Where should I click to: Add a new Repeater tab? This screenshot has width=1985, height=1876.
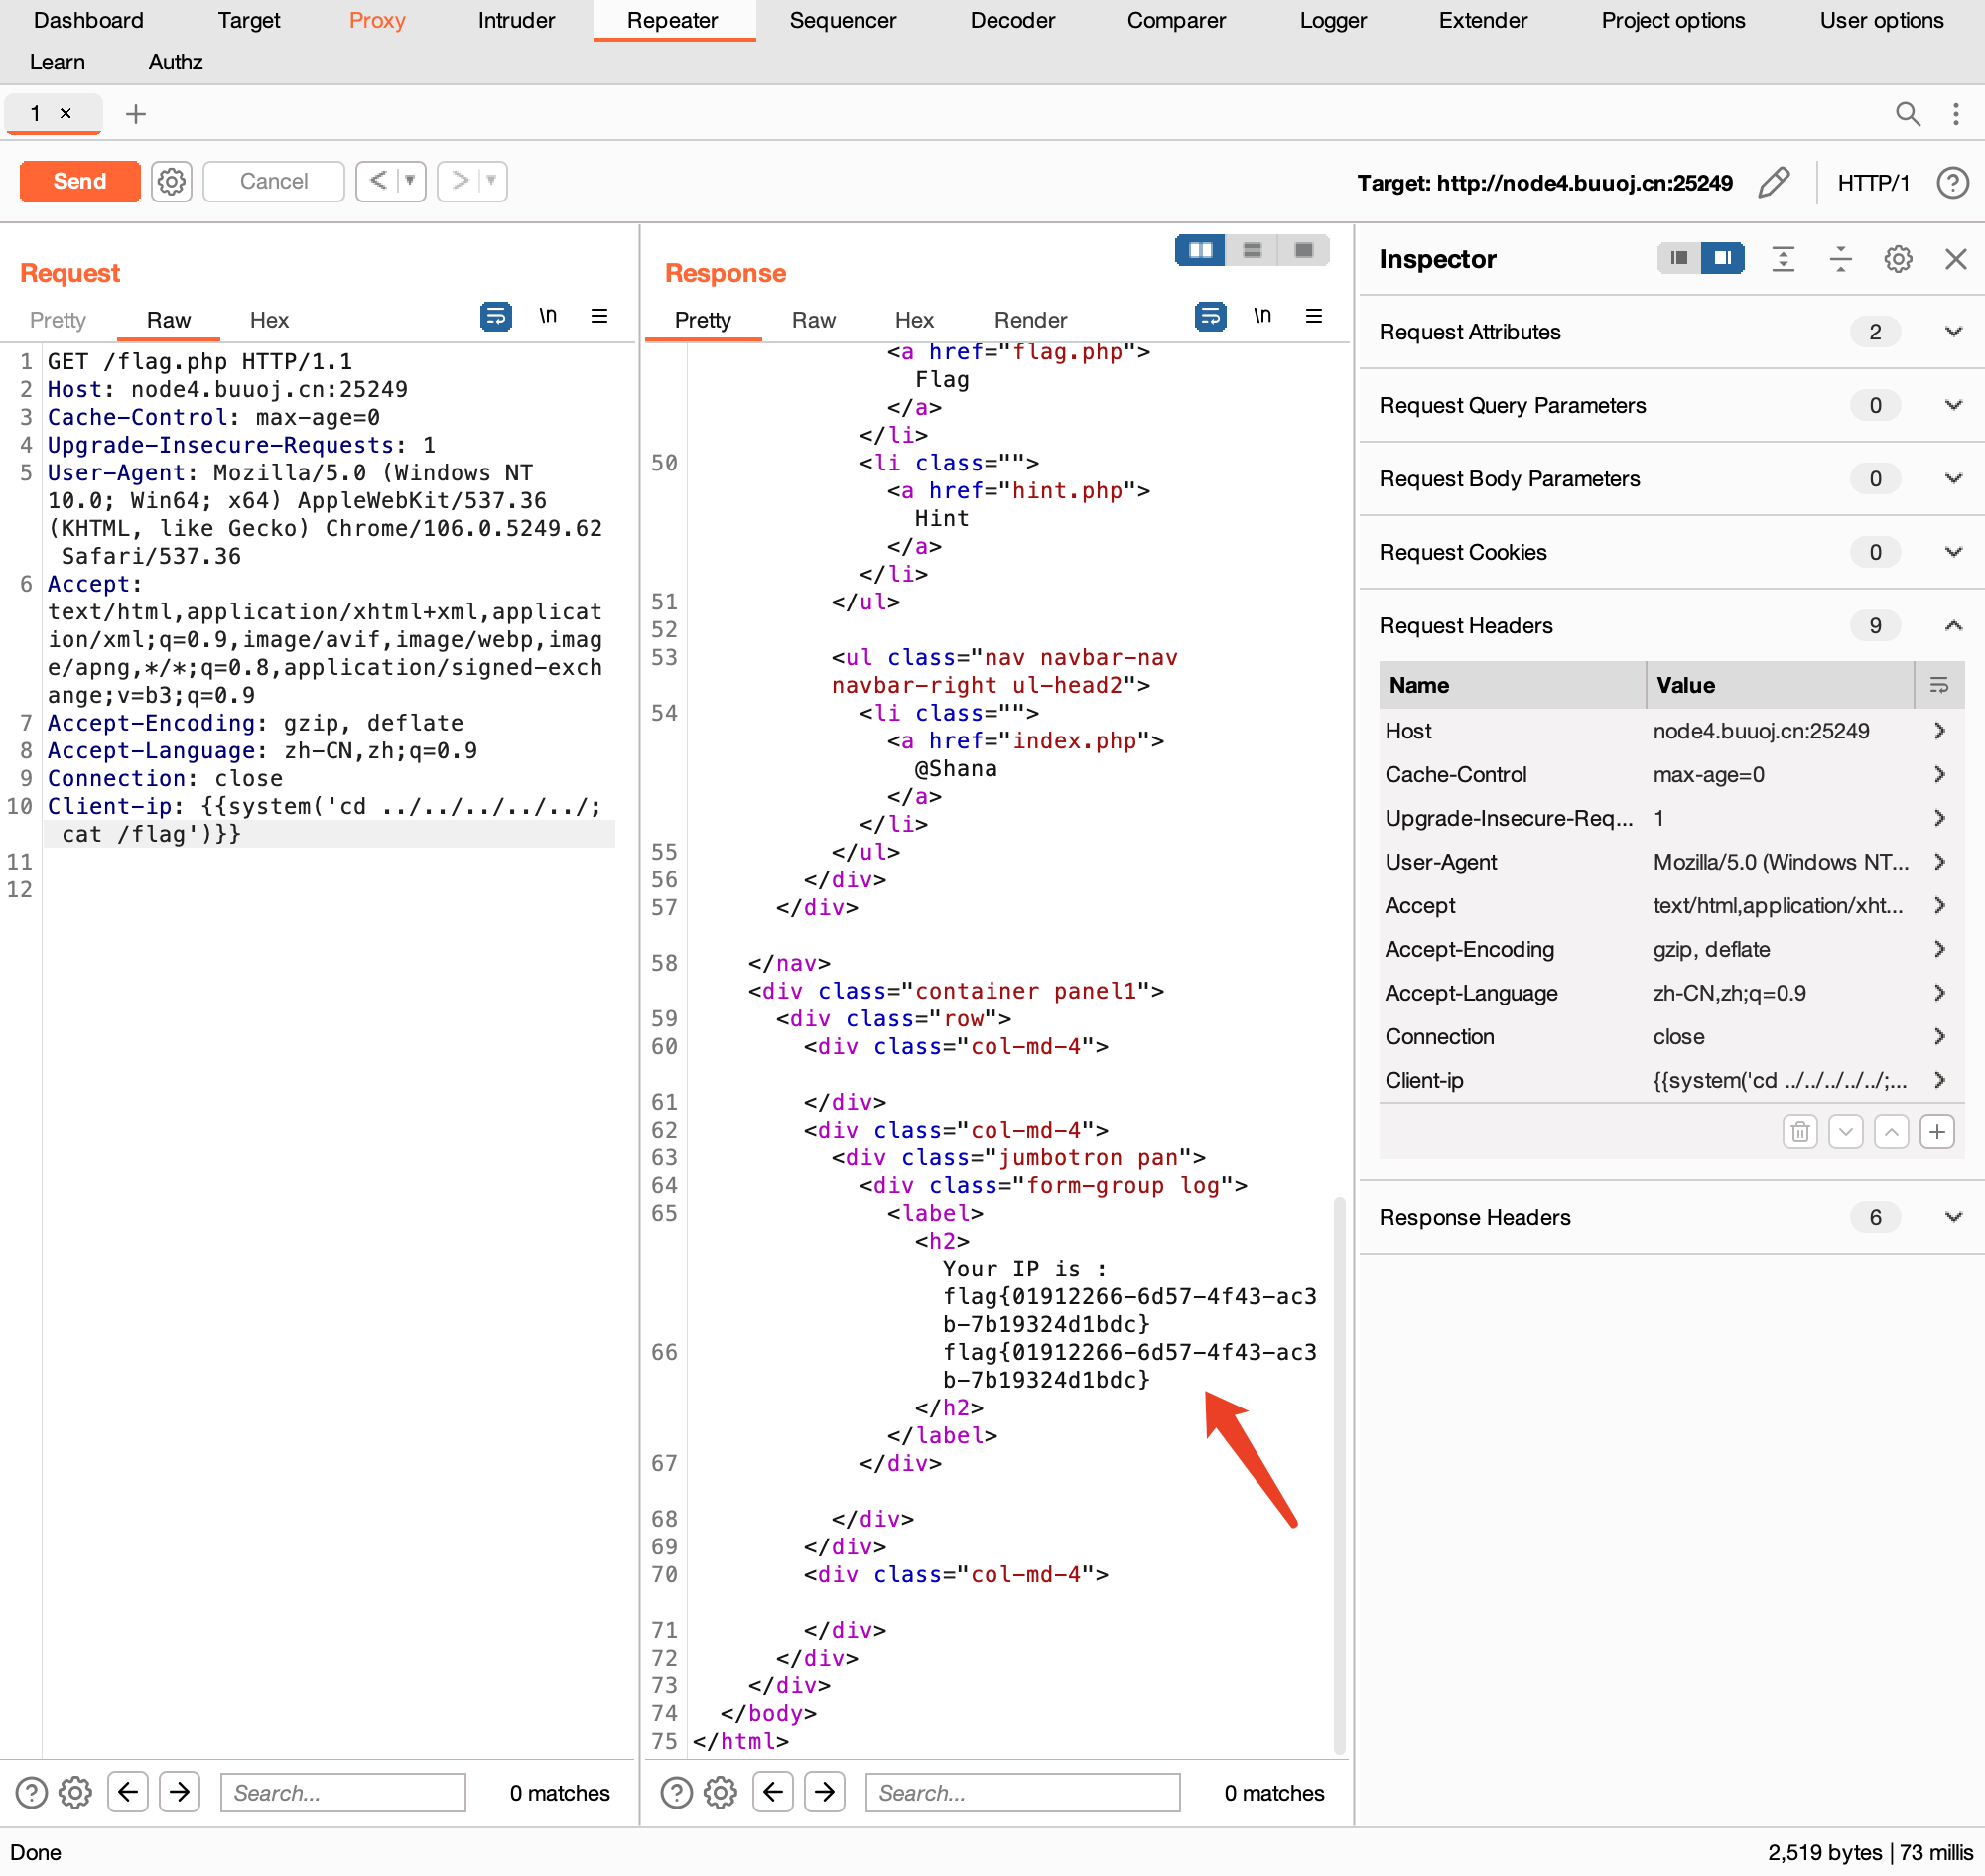(x=136, y=114)
